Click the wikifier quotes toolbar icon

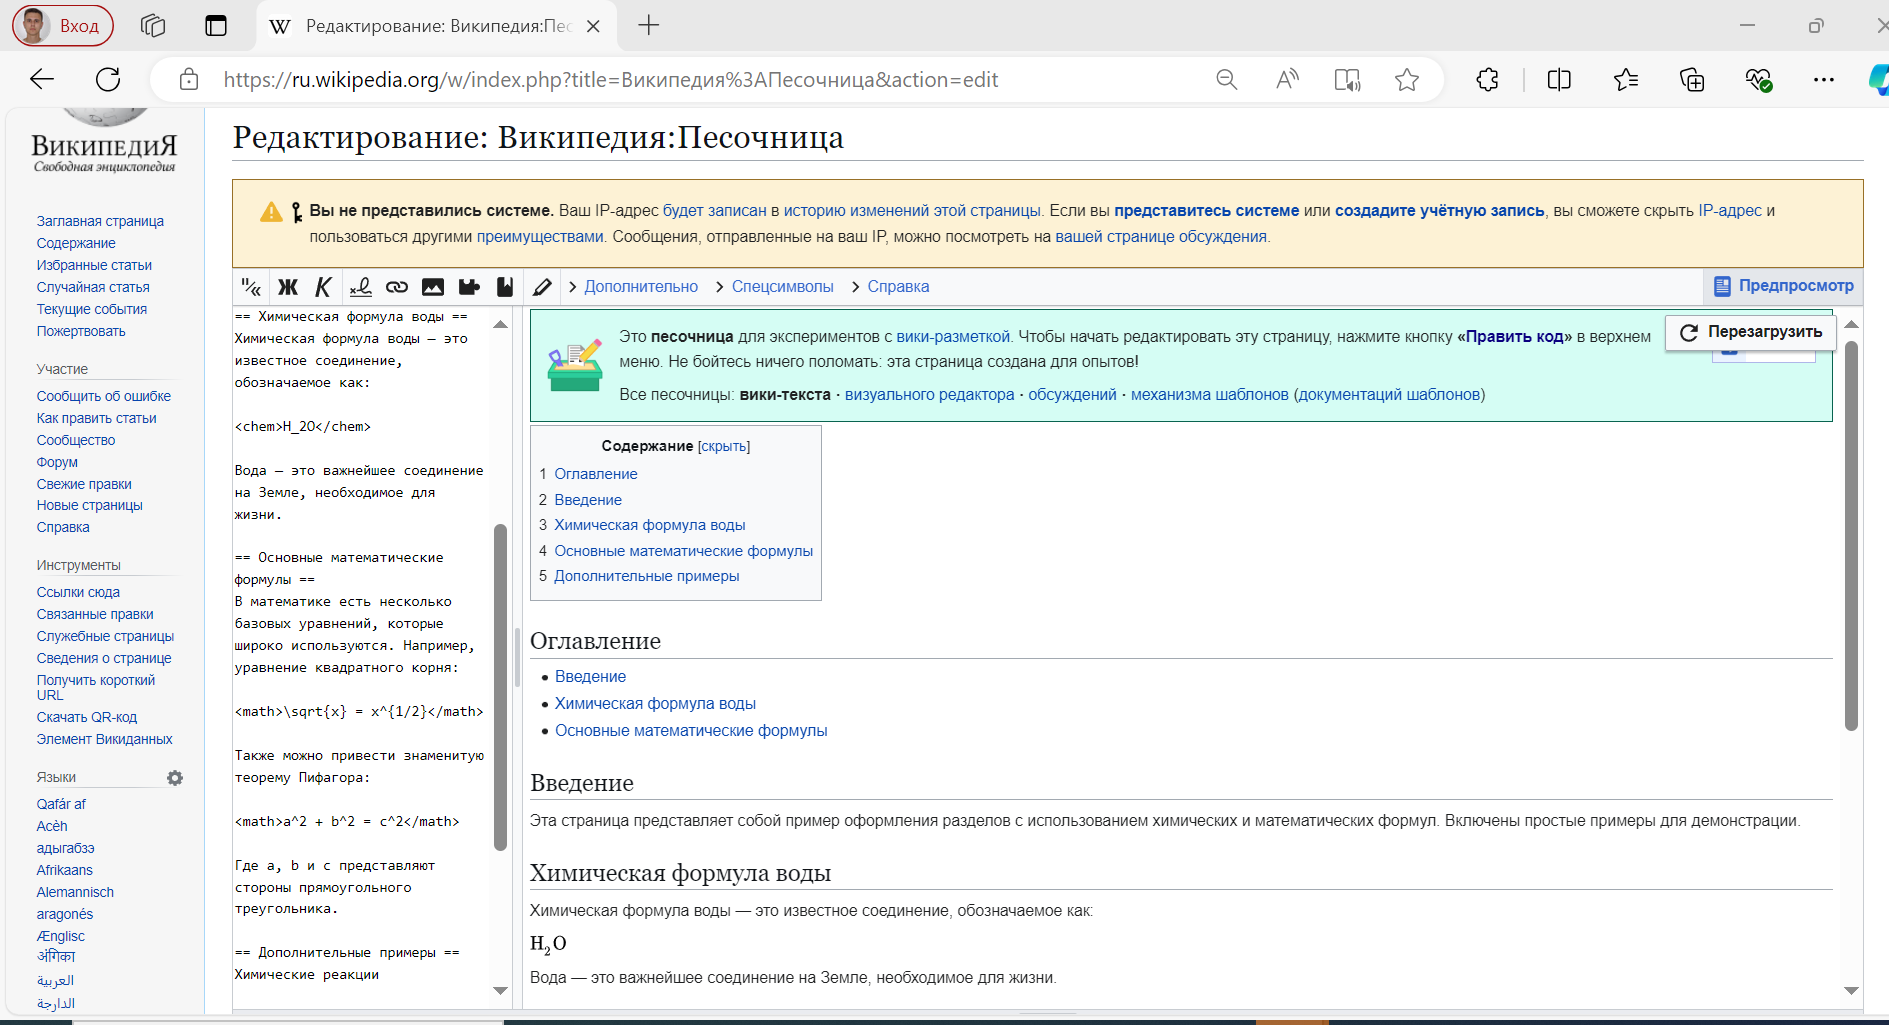click(251, 287)
